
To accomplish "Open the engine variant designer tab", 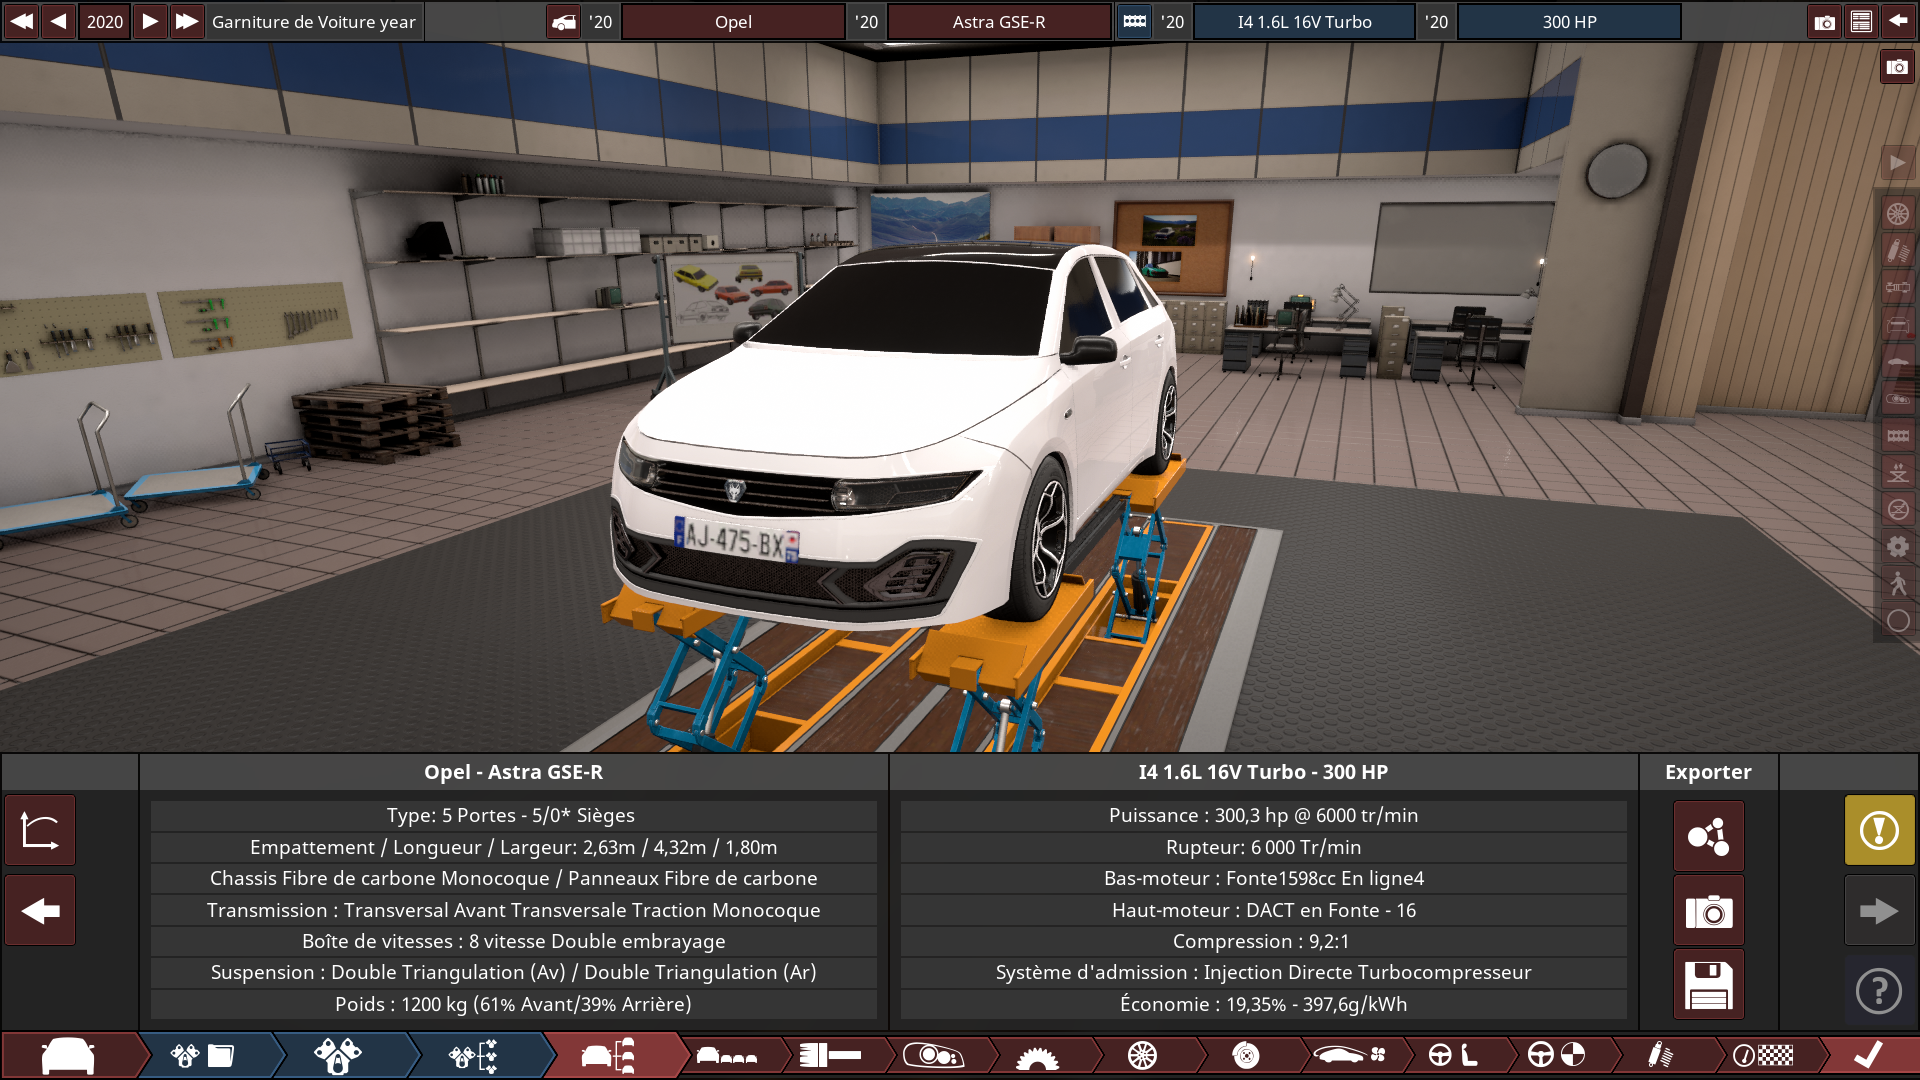I will [x=338, y=1056].
